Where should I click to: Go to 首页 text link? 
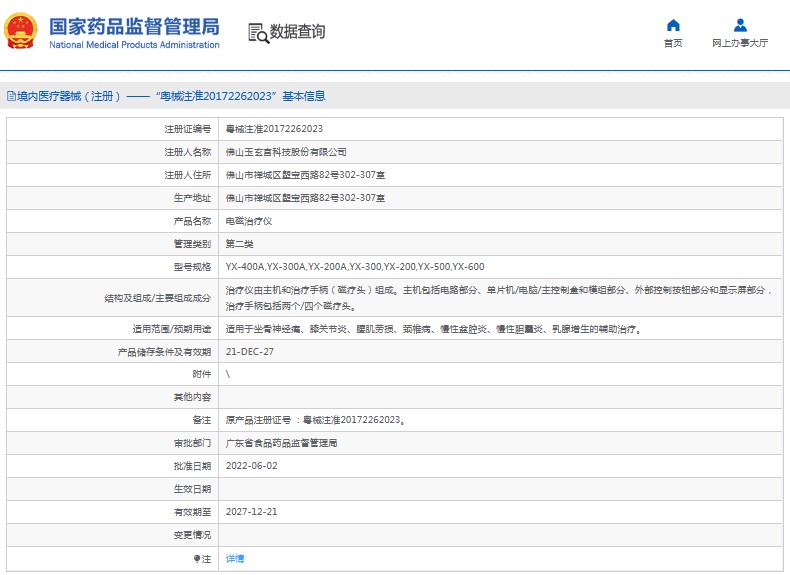(673, 43)
